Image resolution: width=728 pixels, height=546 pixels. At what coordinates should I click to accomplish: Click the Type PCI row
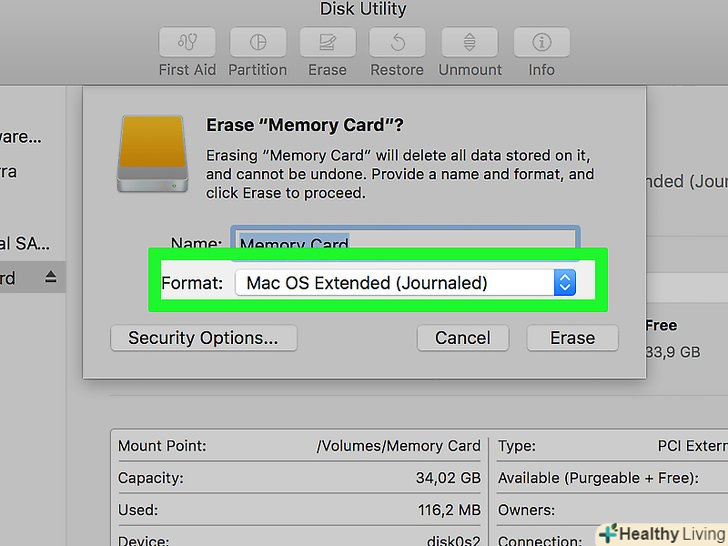click(610, 446)
